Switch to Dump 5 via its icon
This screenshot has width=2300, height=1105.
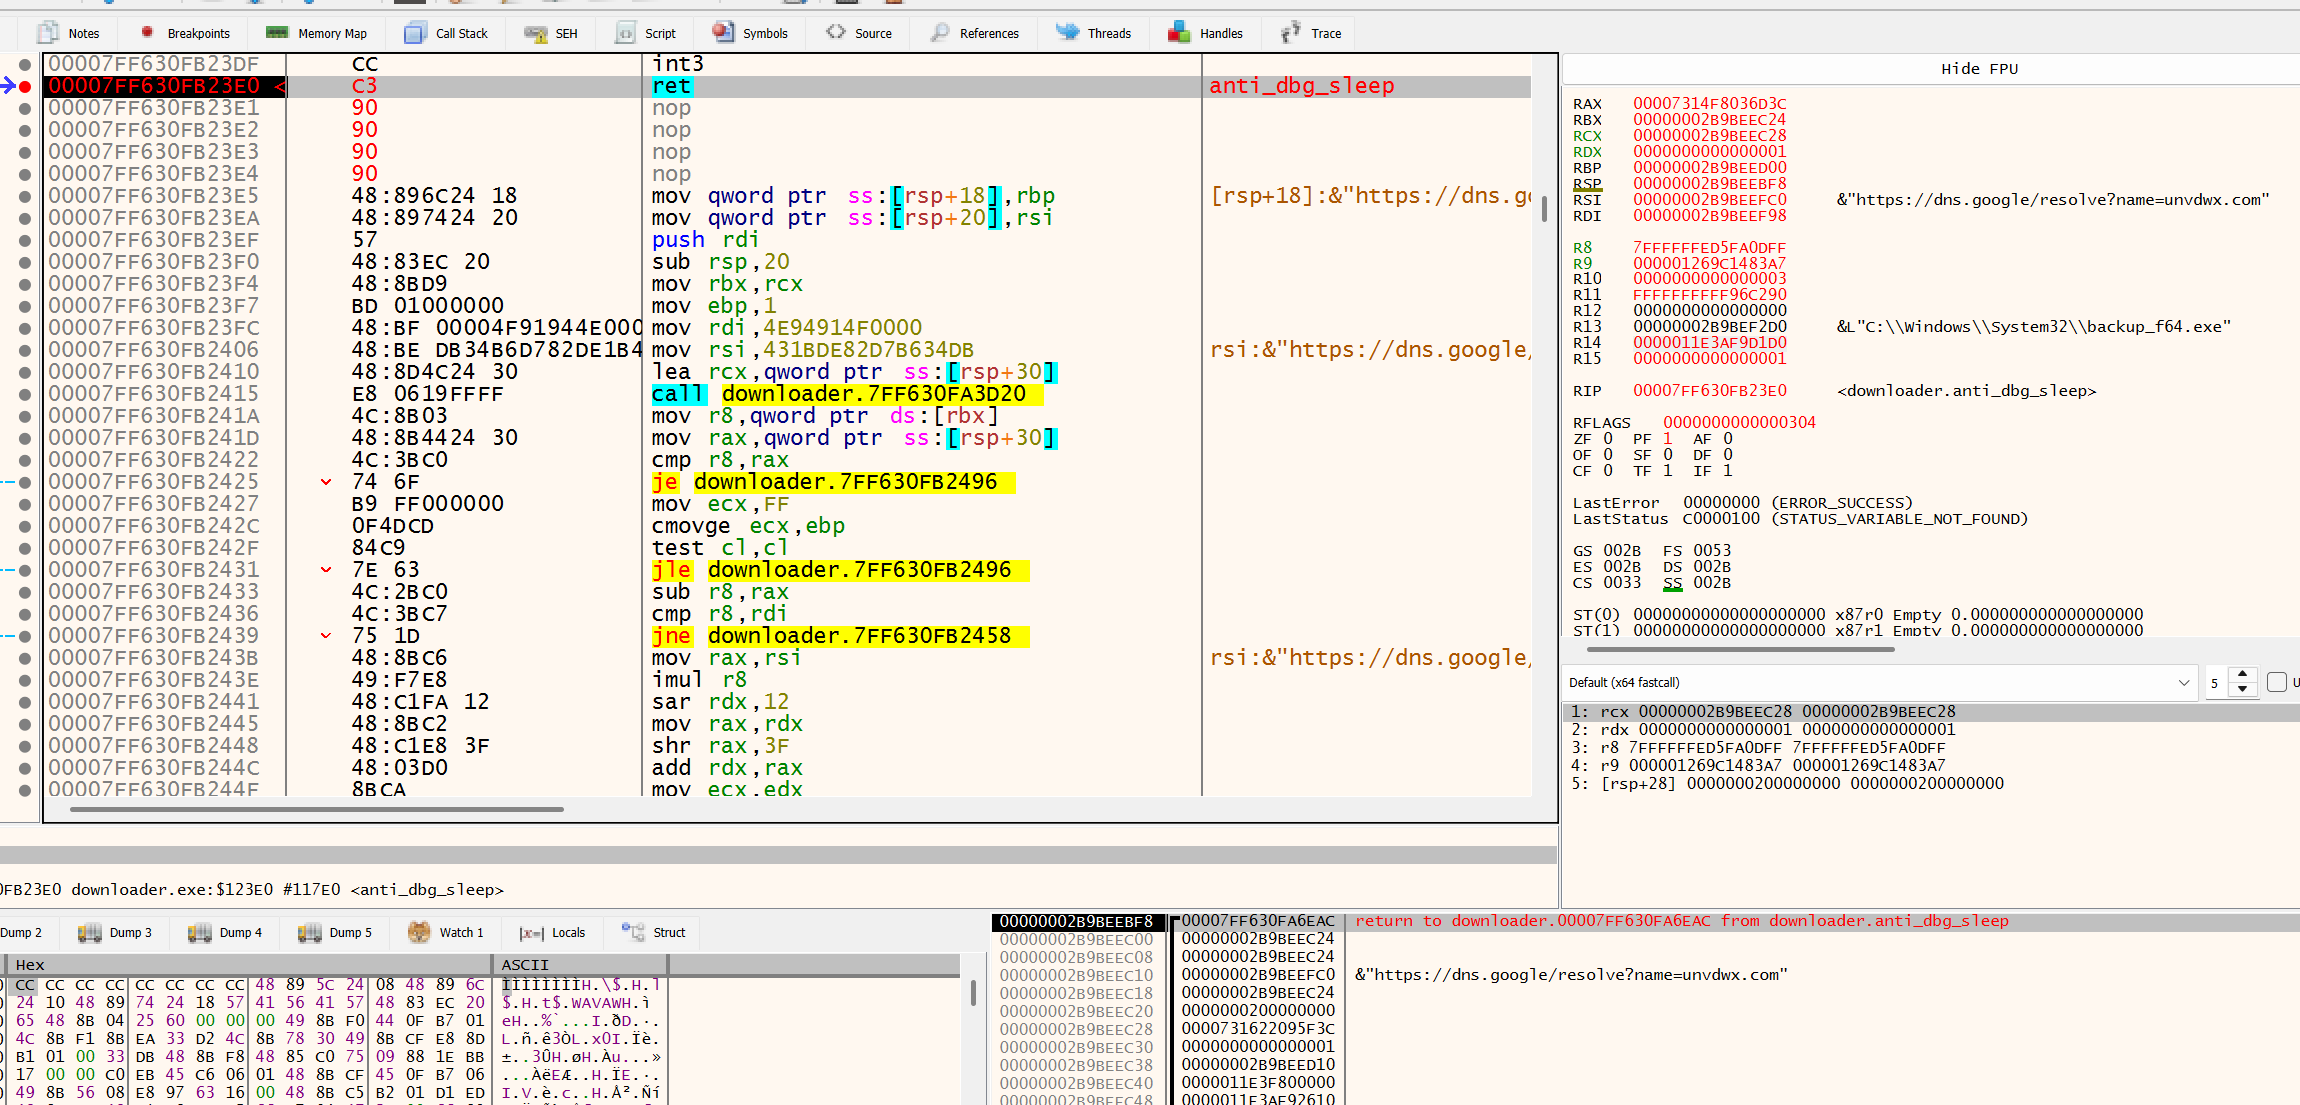click(310, 933)
